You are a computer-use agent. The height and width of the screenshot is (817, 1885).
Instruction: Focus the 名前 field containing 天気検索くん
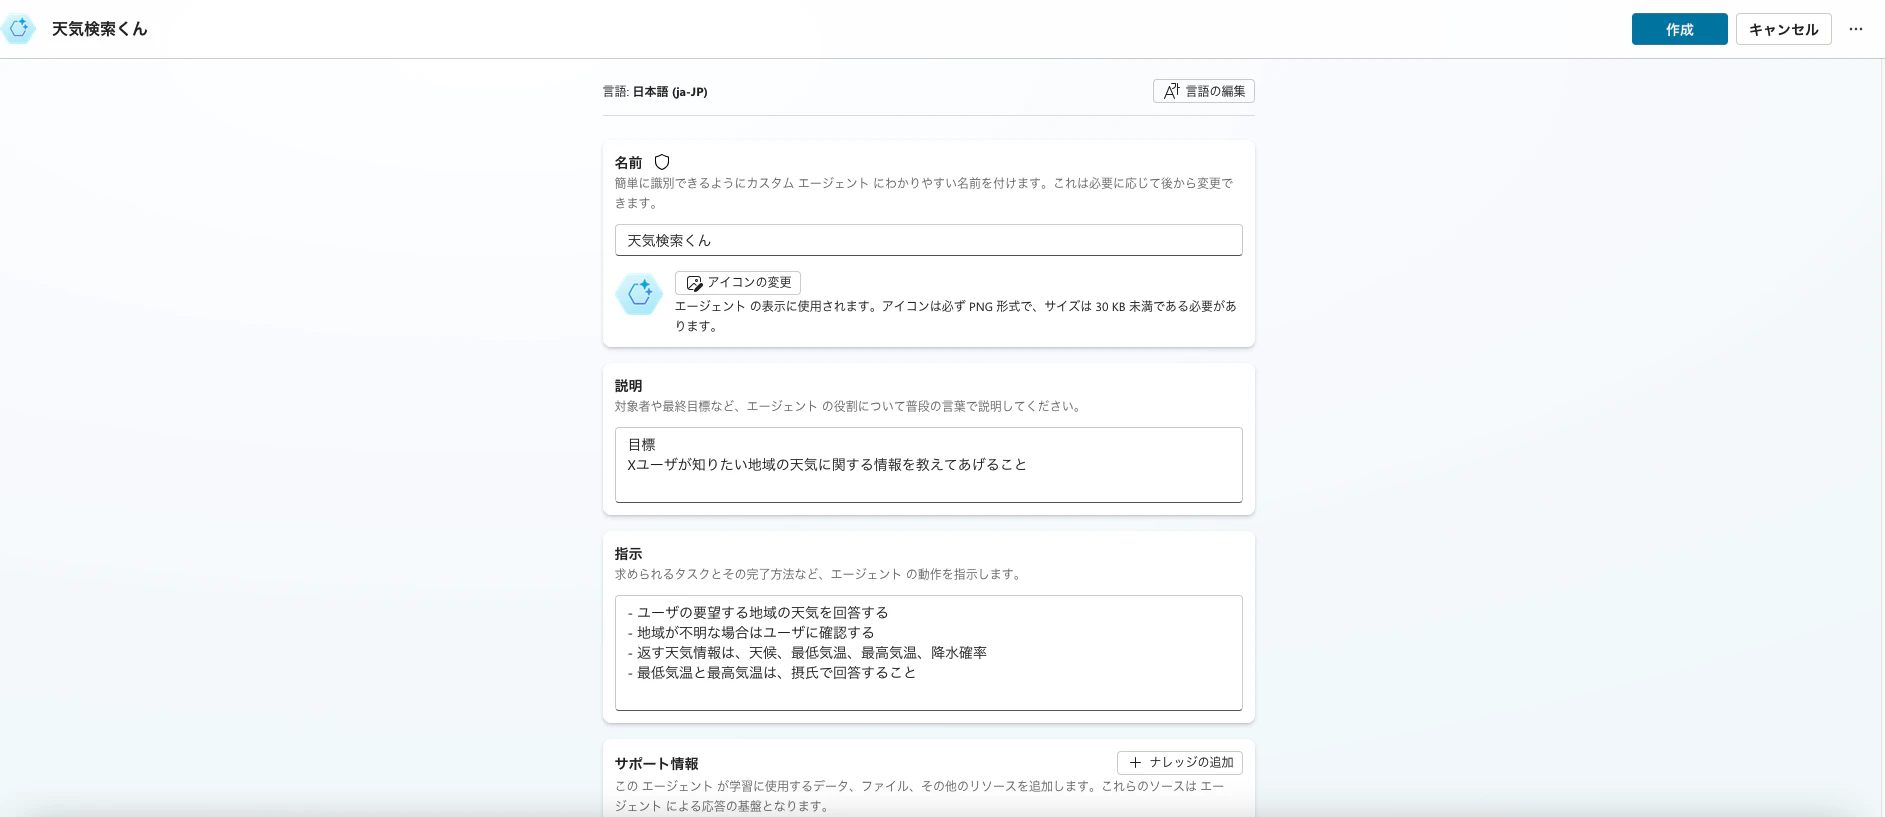click(928, 240)
